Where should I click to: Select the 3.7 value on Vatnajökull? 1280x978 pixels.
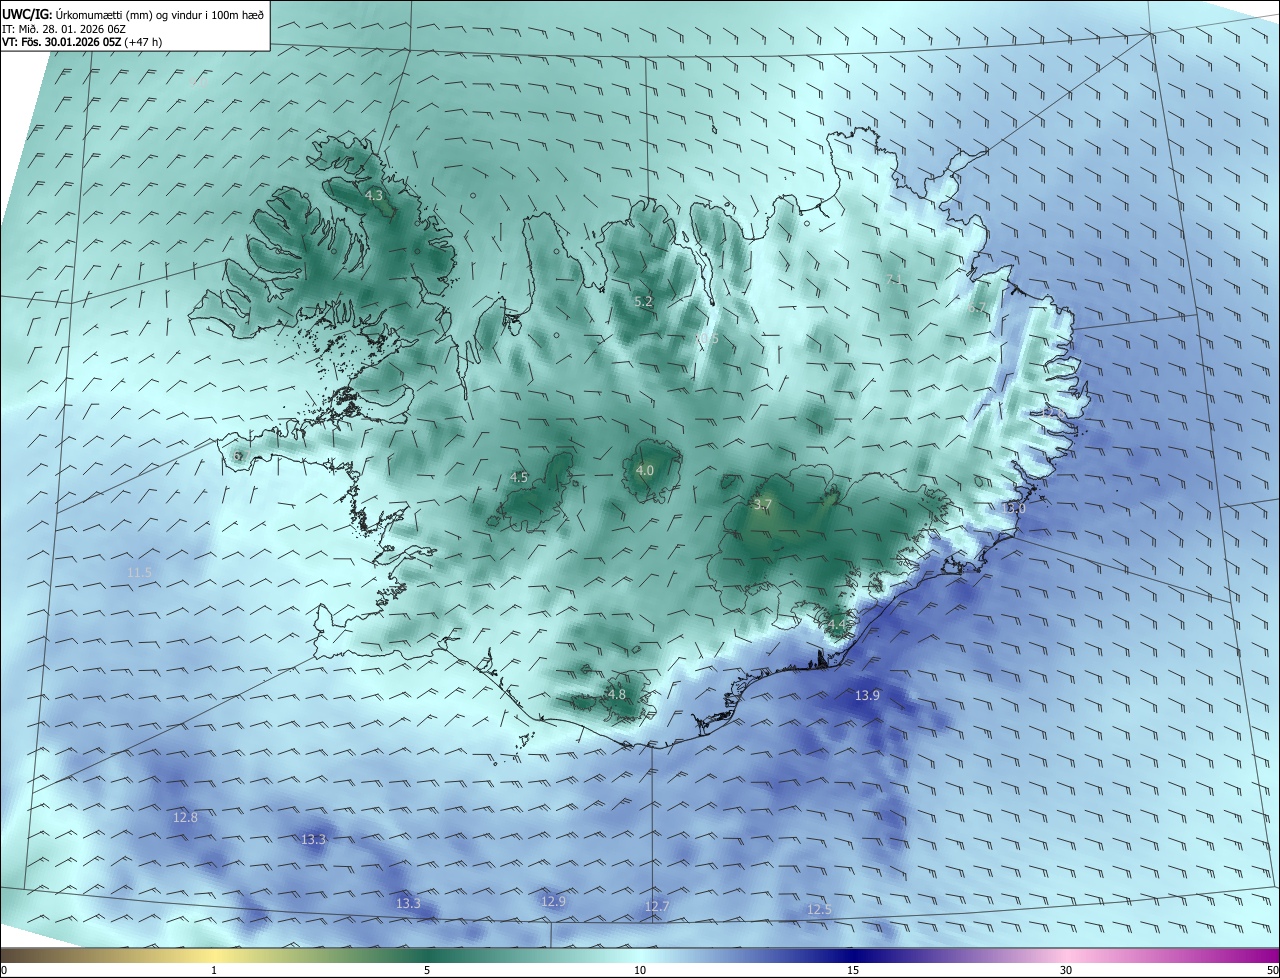pyautogui.click(x=762, y=505)
